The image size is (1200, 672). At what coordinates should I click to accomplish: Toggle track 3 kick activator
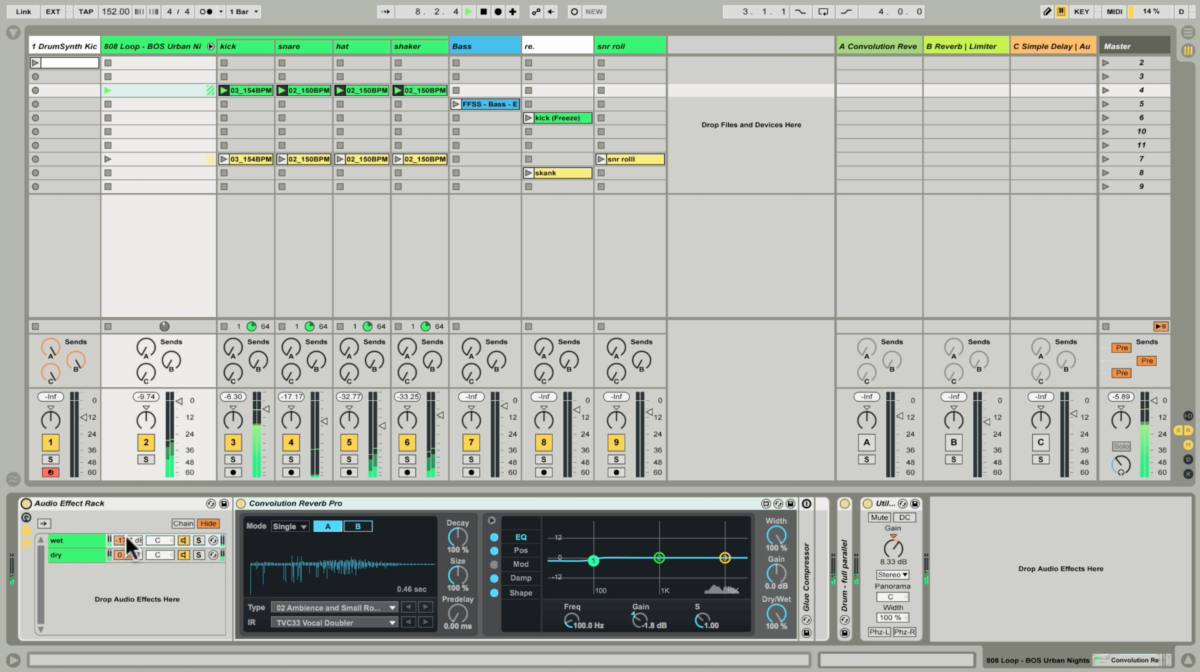(233, 442)
